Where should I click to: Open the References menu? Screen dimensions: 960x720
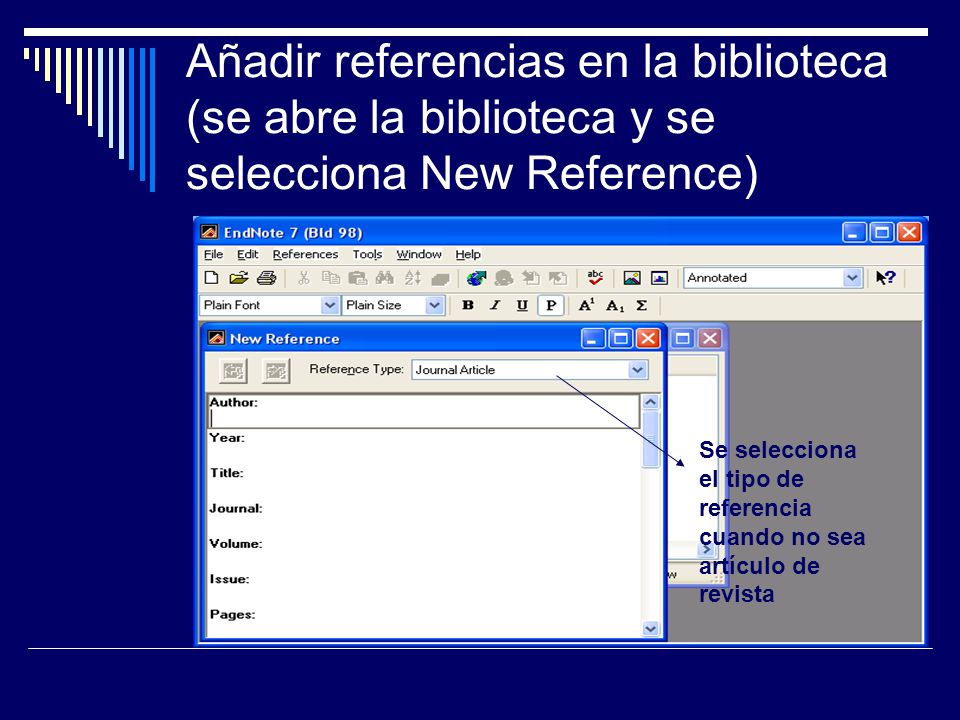click(305, 254)
